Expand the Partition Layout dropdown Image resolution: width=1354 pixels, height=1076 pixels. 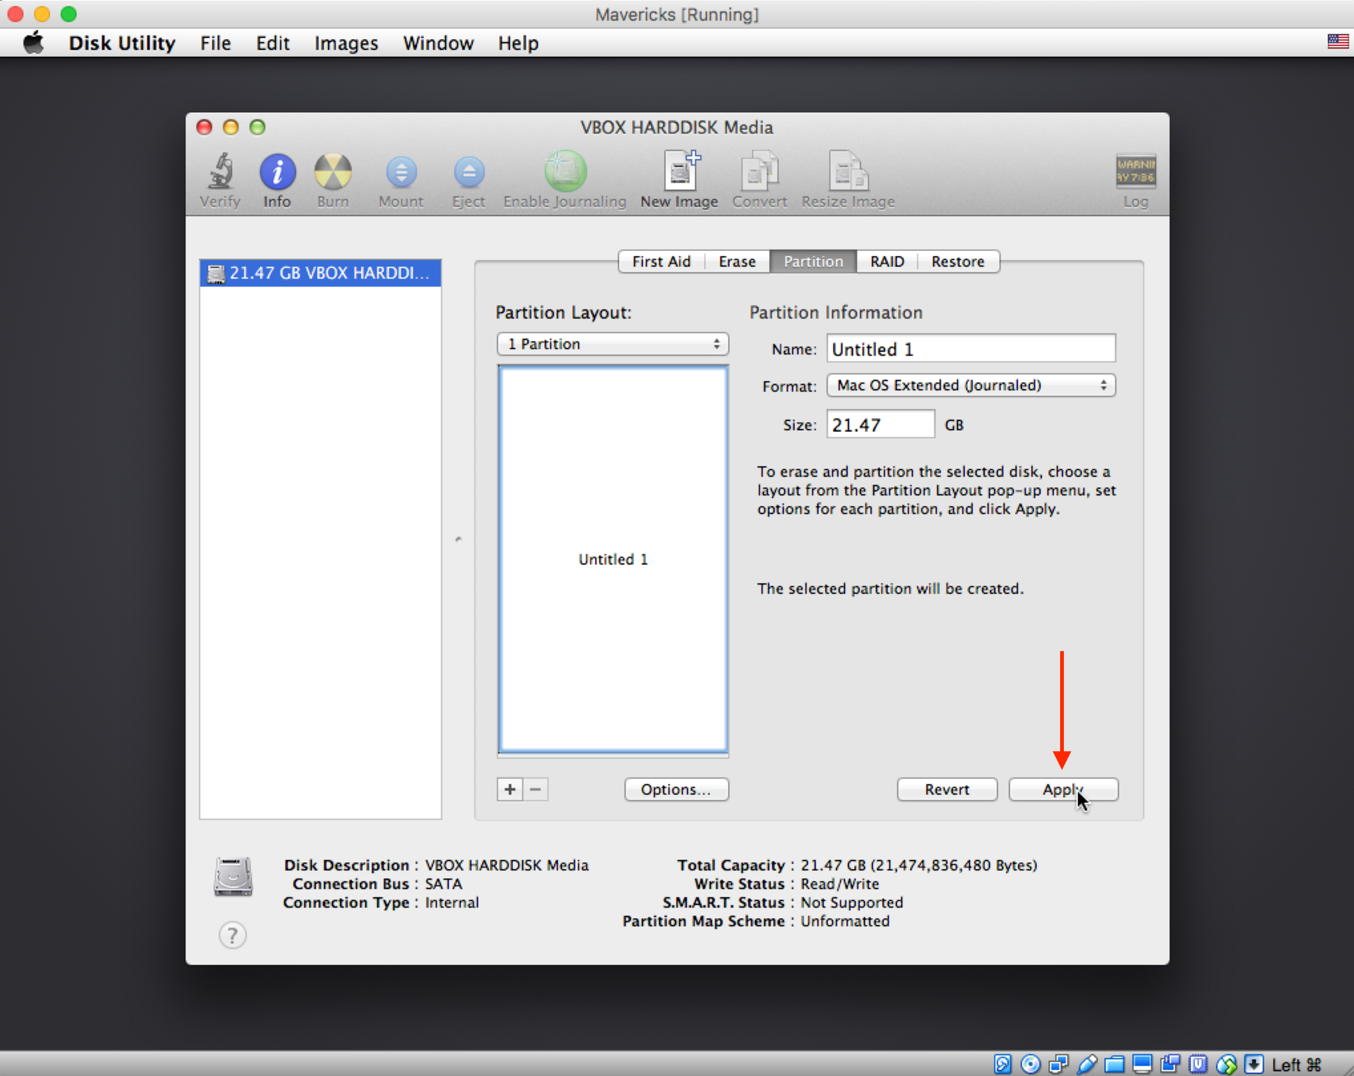click(x=612, y=344)
